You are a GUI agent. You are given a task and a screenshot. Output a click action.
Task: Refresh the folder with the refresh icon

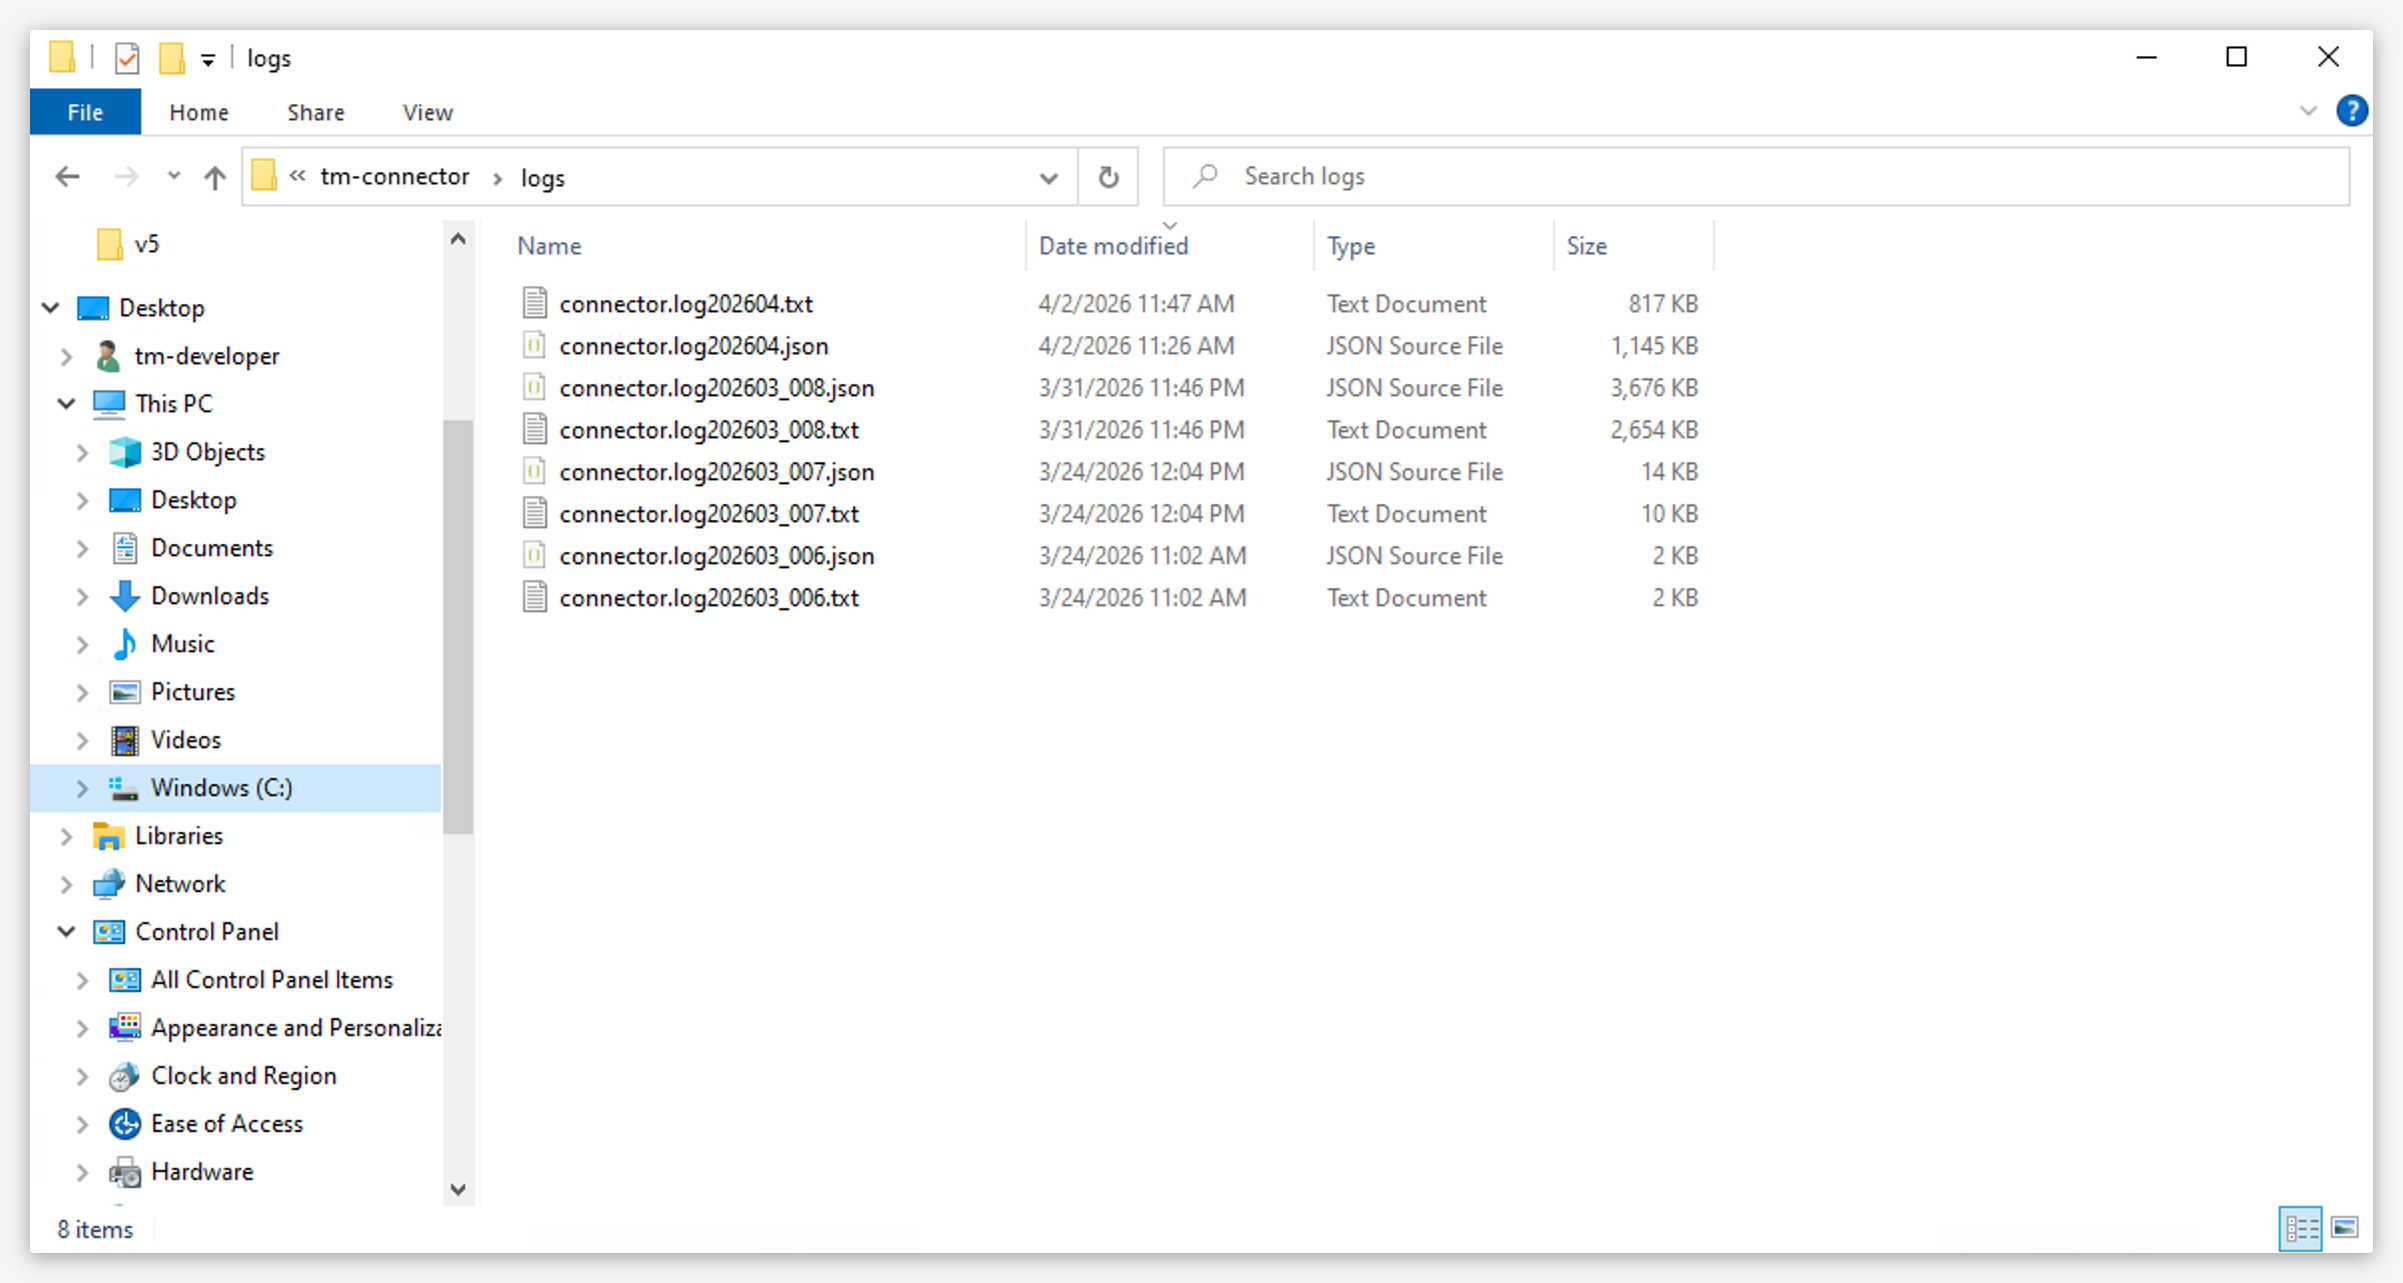(x=1108, y=176)
